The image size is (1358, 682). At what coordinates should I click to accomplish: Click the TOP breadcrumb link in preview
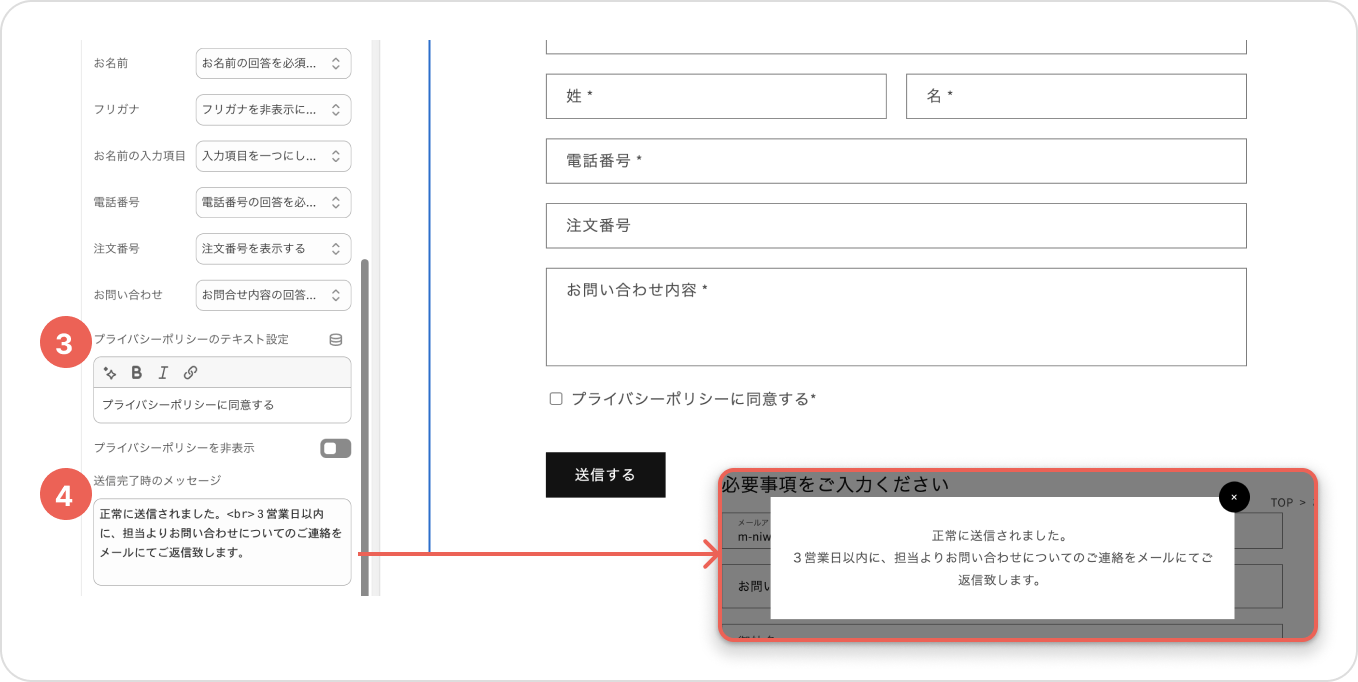click(x=1282, y=503)
